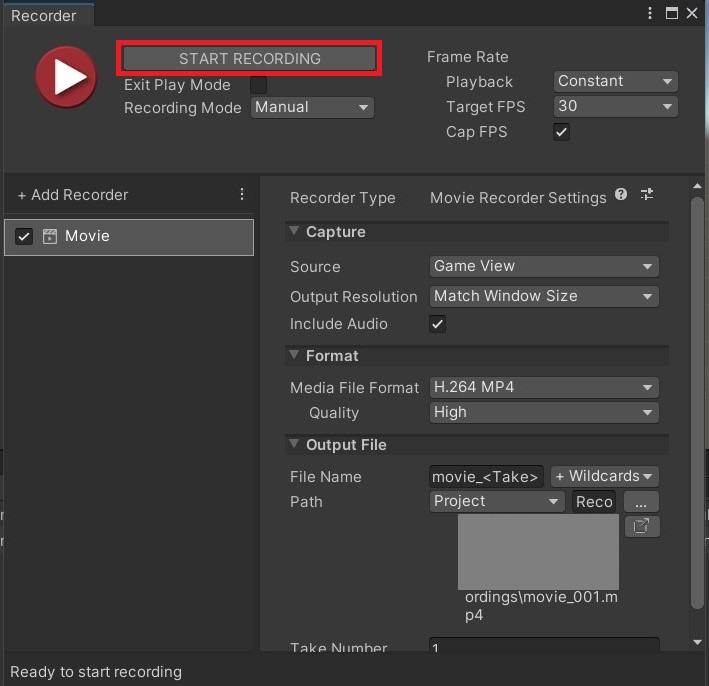Click the settings panel vertical scrollbar thumb
709x686 pixels.
tap(698, 403)
